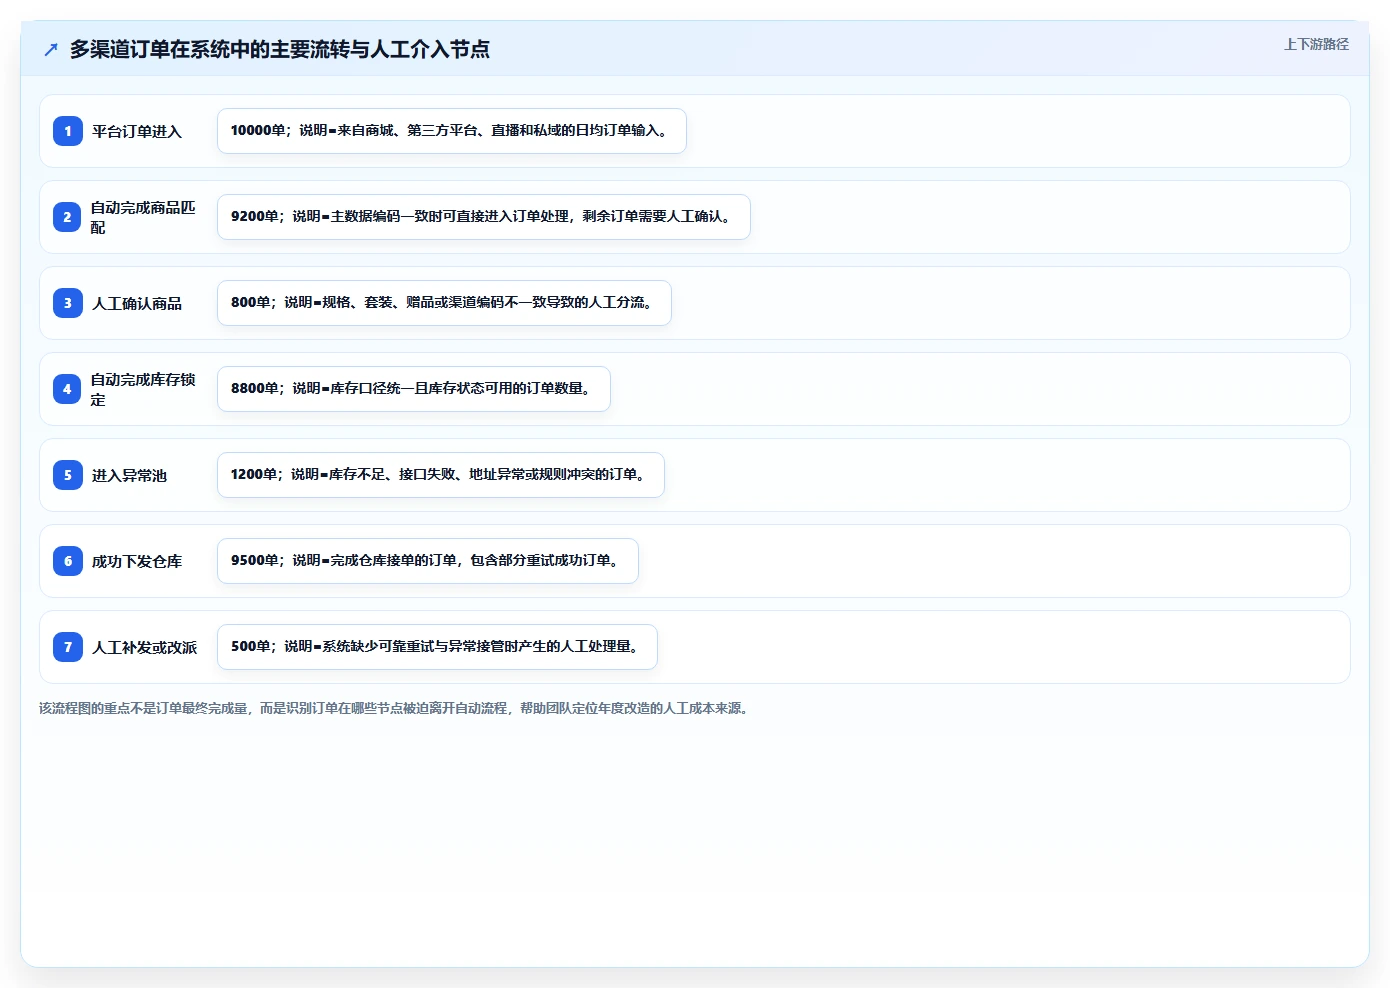Select the 人工补发或改派 step label
This screenshot has width=1390, height=988.
point(145,647)
